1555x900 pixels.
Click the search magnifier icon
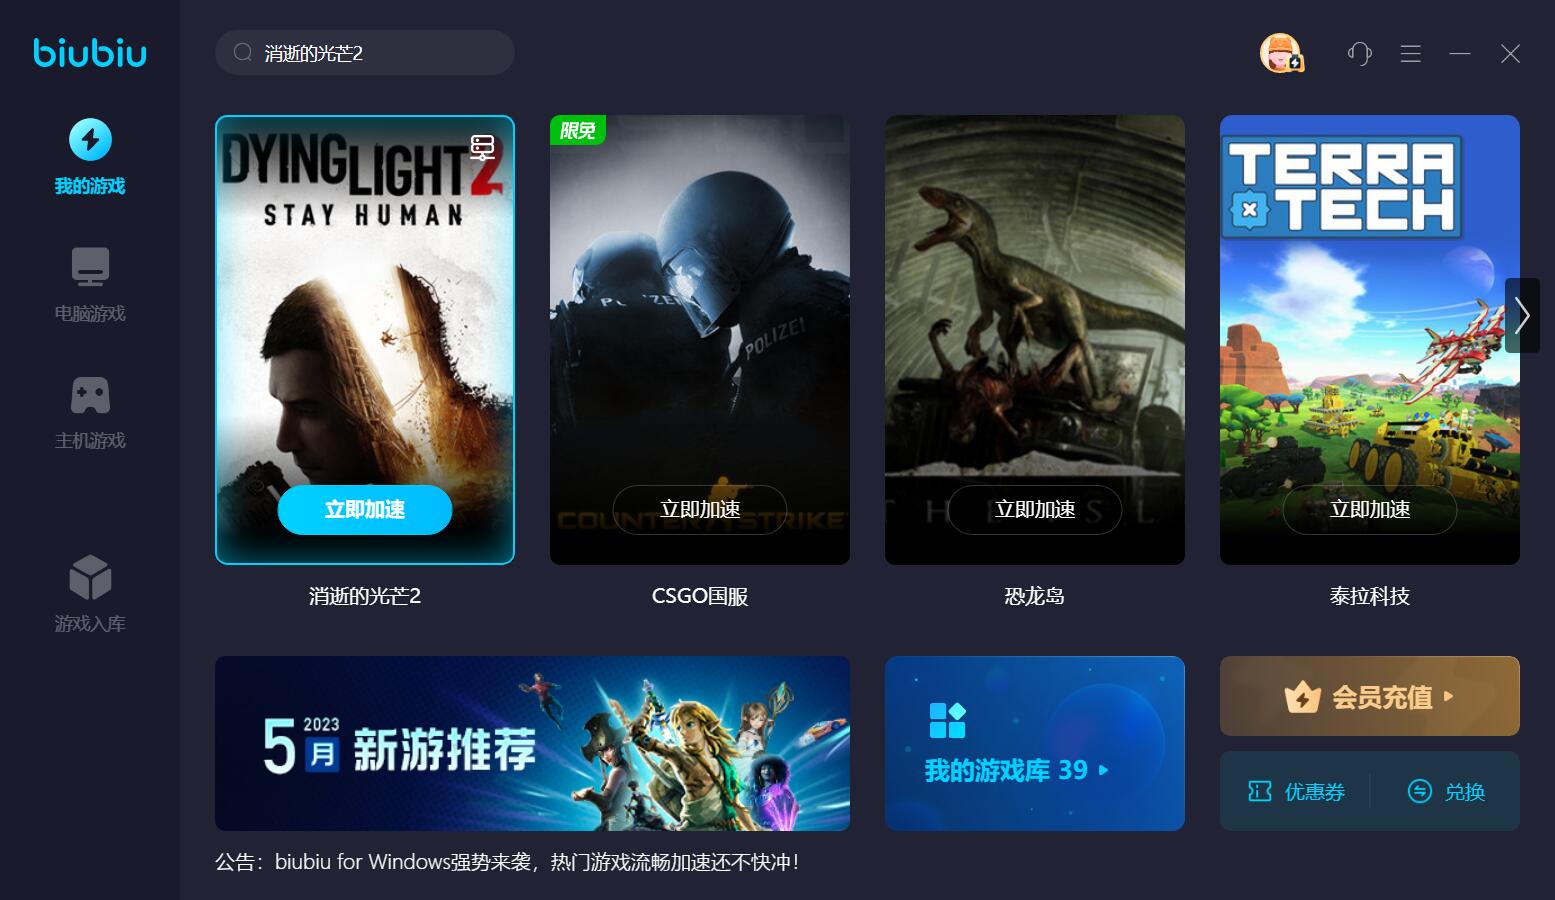(x=243, y=53)
